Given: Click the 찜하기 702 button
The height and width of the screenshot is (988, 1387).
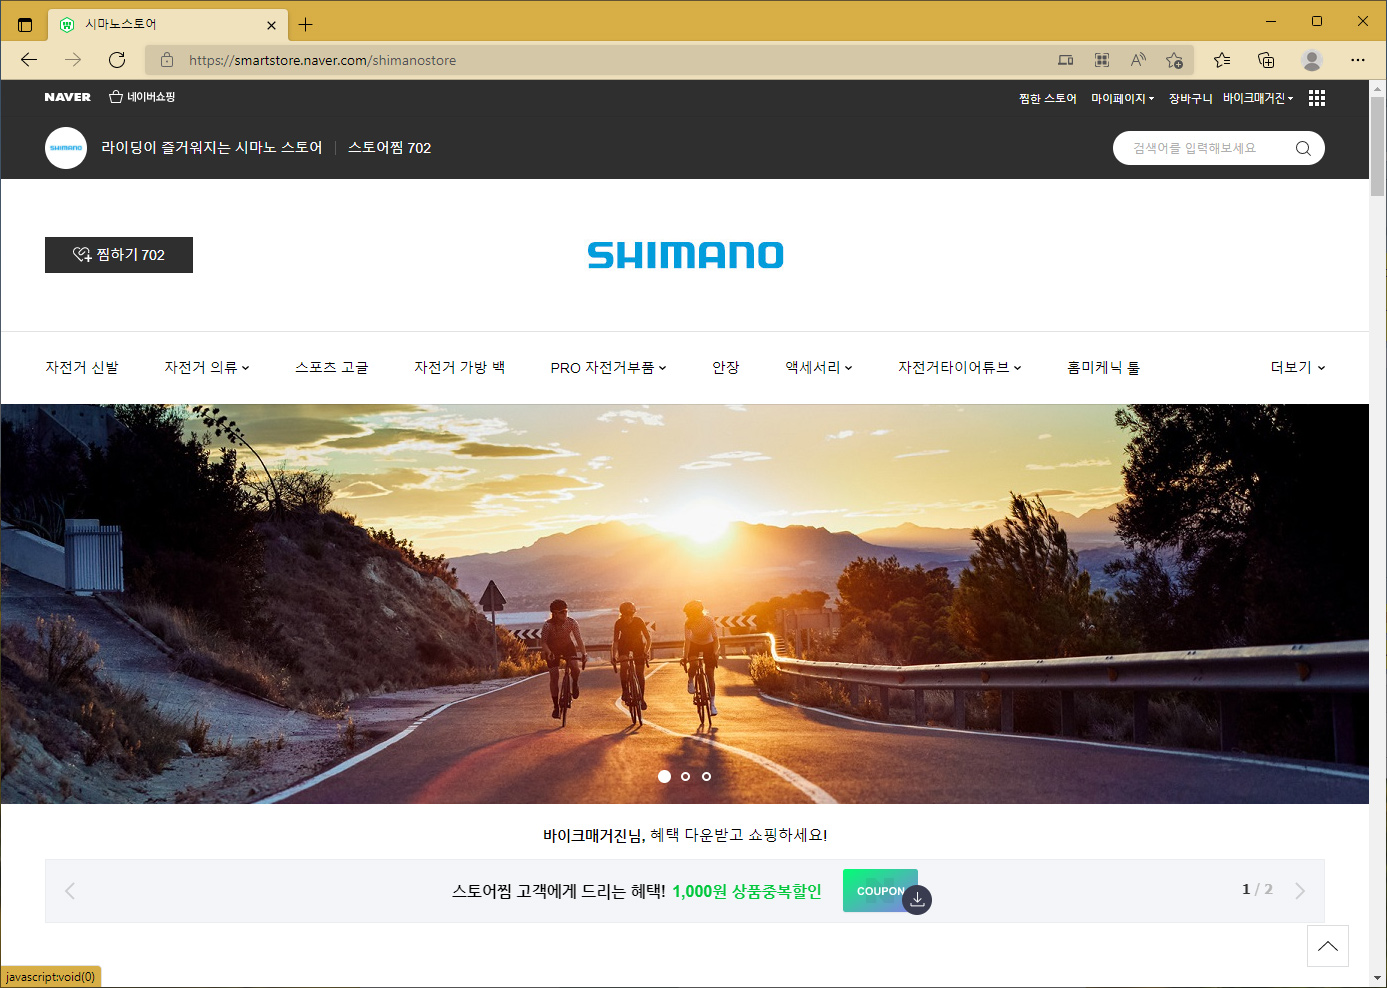Looking at the screenshot, I should pyautogui.click(x=119, y=255).
